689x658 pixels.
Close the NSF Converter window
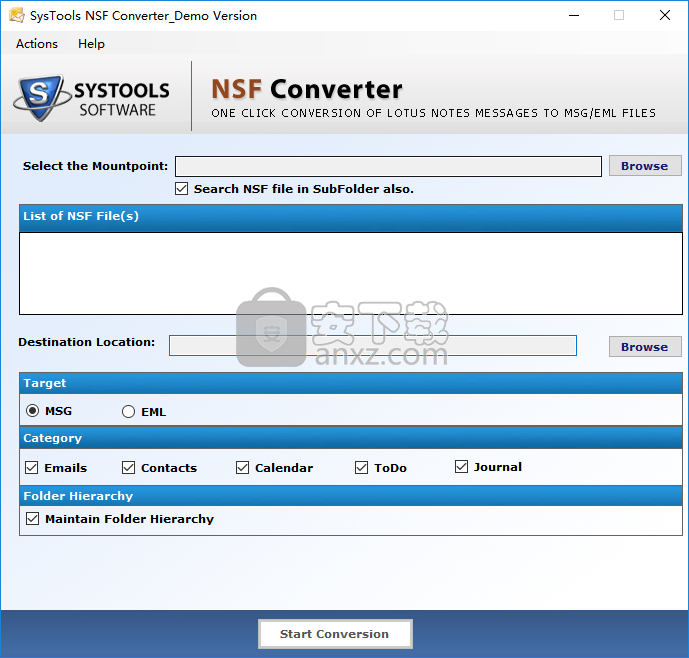(665, 15)
